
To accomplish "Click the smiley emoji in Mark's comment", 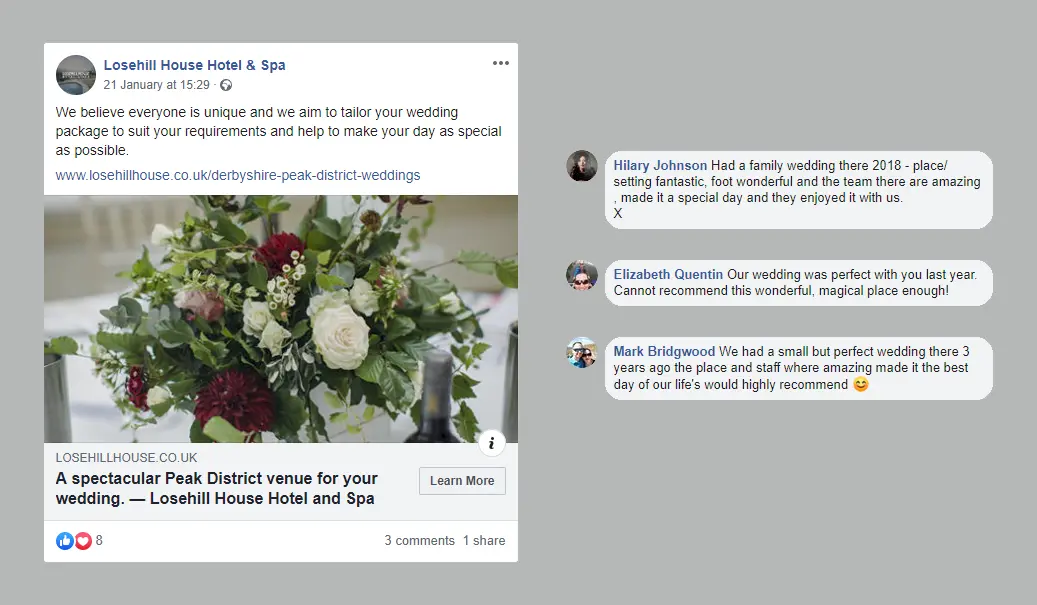I will 860,384.
